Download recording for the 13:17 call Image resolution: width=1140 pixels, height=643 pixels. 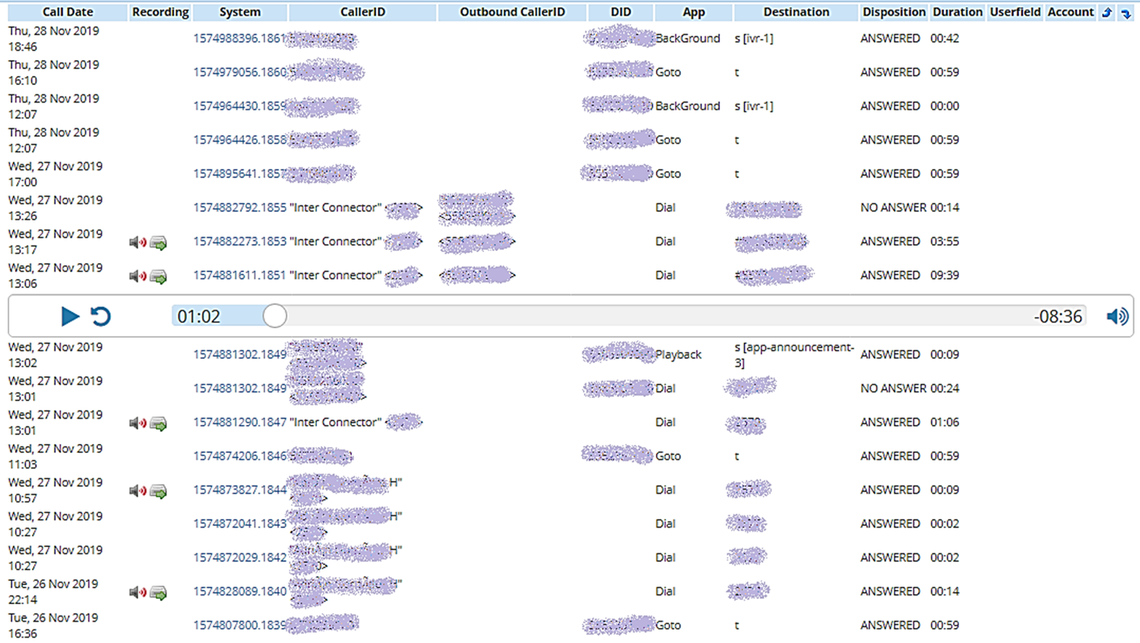[x=158, y=242]
